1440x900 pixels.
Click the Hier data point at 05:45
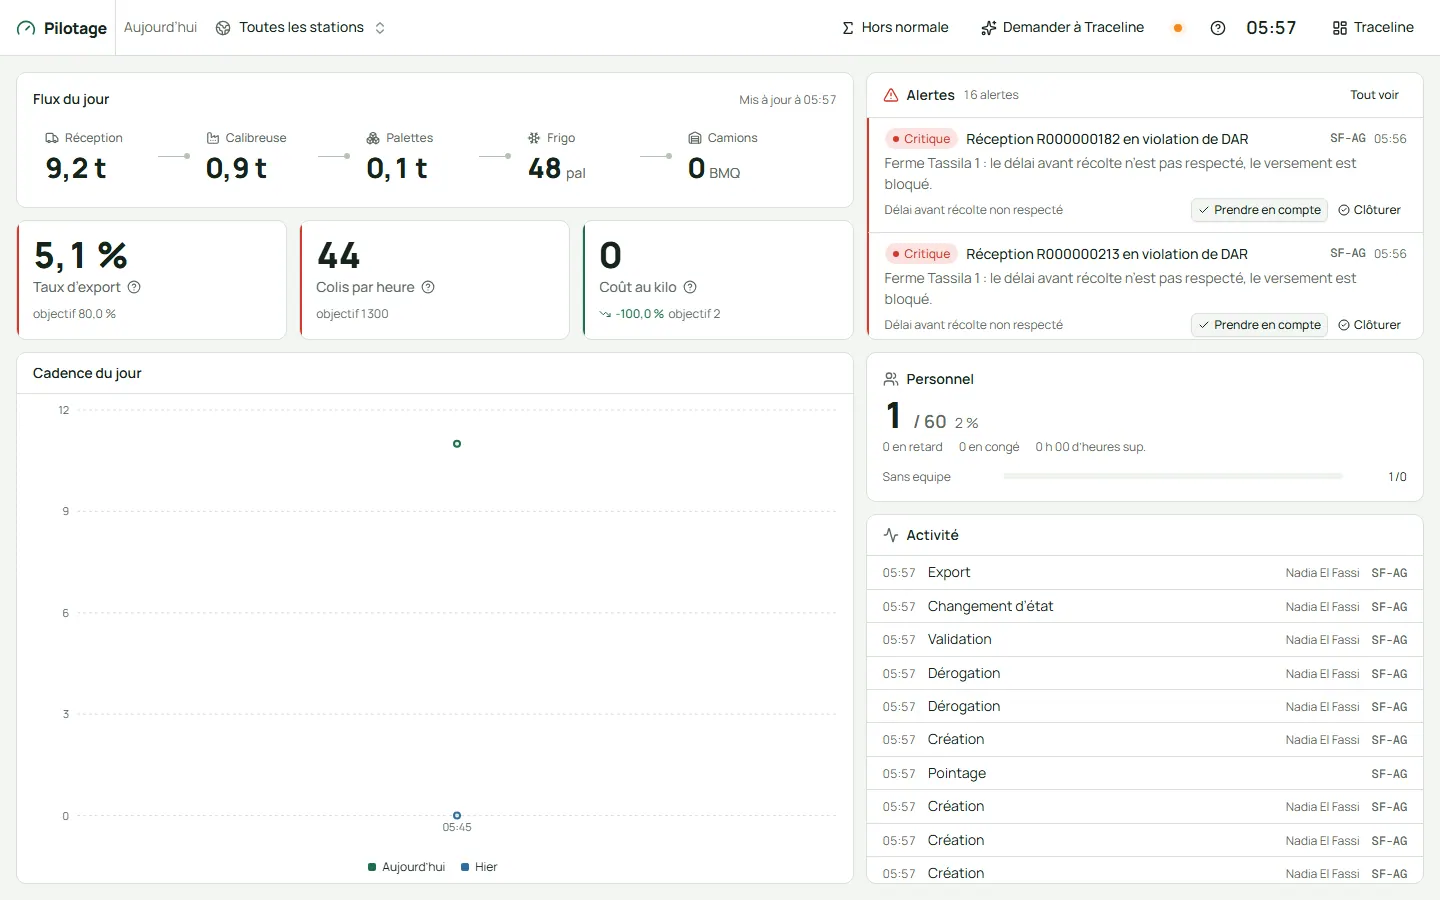click(x=457, y=816)
